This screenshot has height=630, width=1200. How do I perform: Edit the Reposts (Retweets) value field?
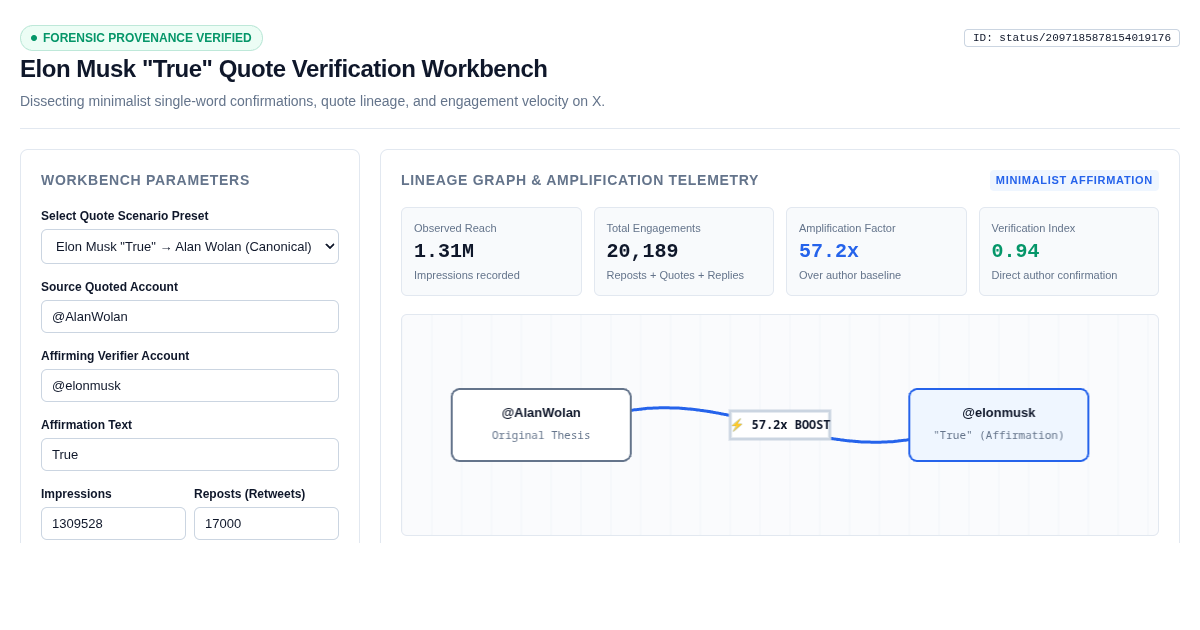pyautogui.click(x=266, y=523)
